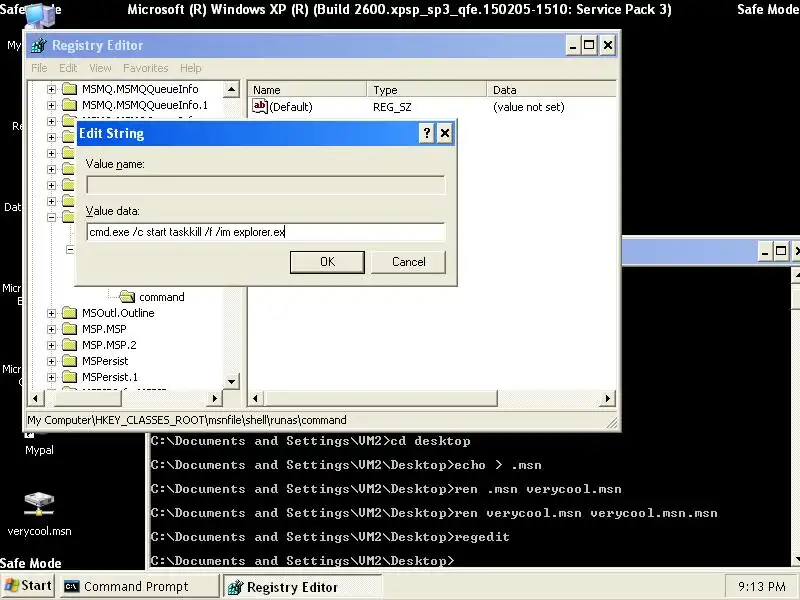Click the (Default) string value icon

point(260,106)
